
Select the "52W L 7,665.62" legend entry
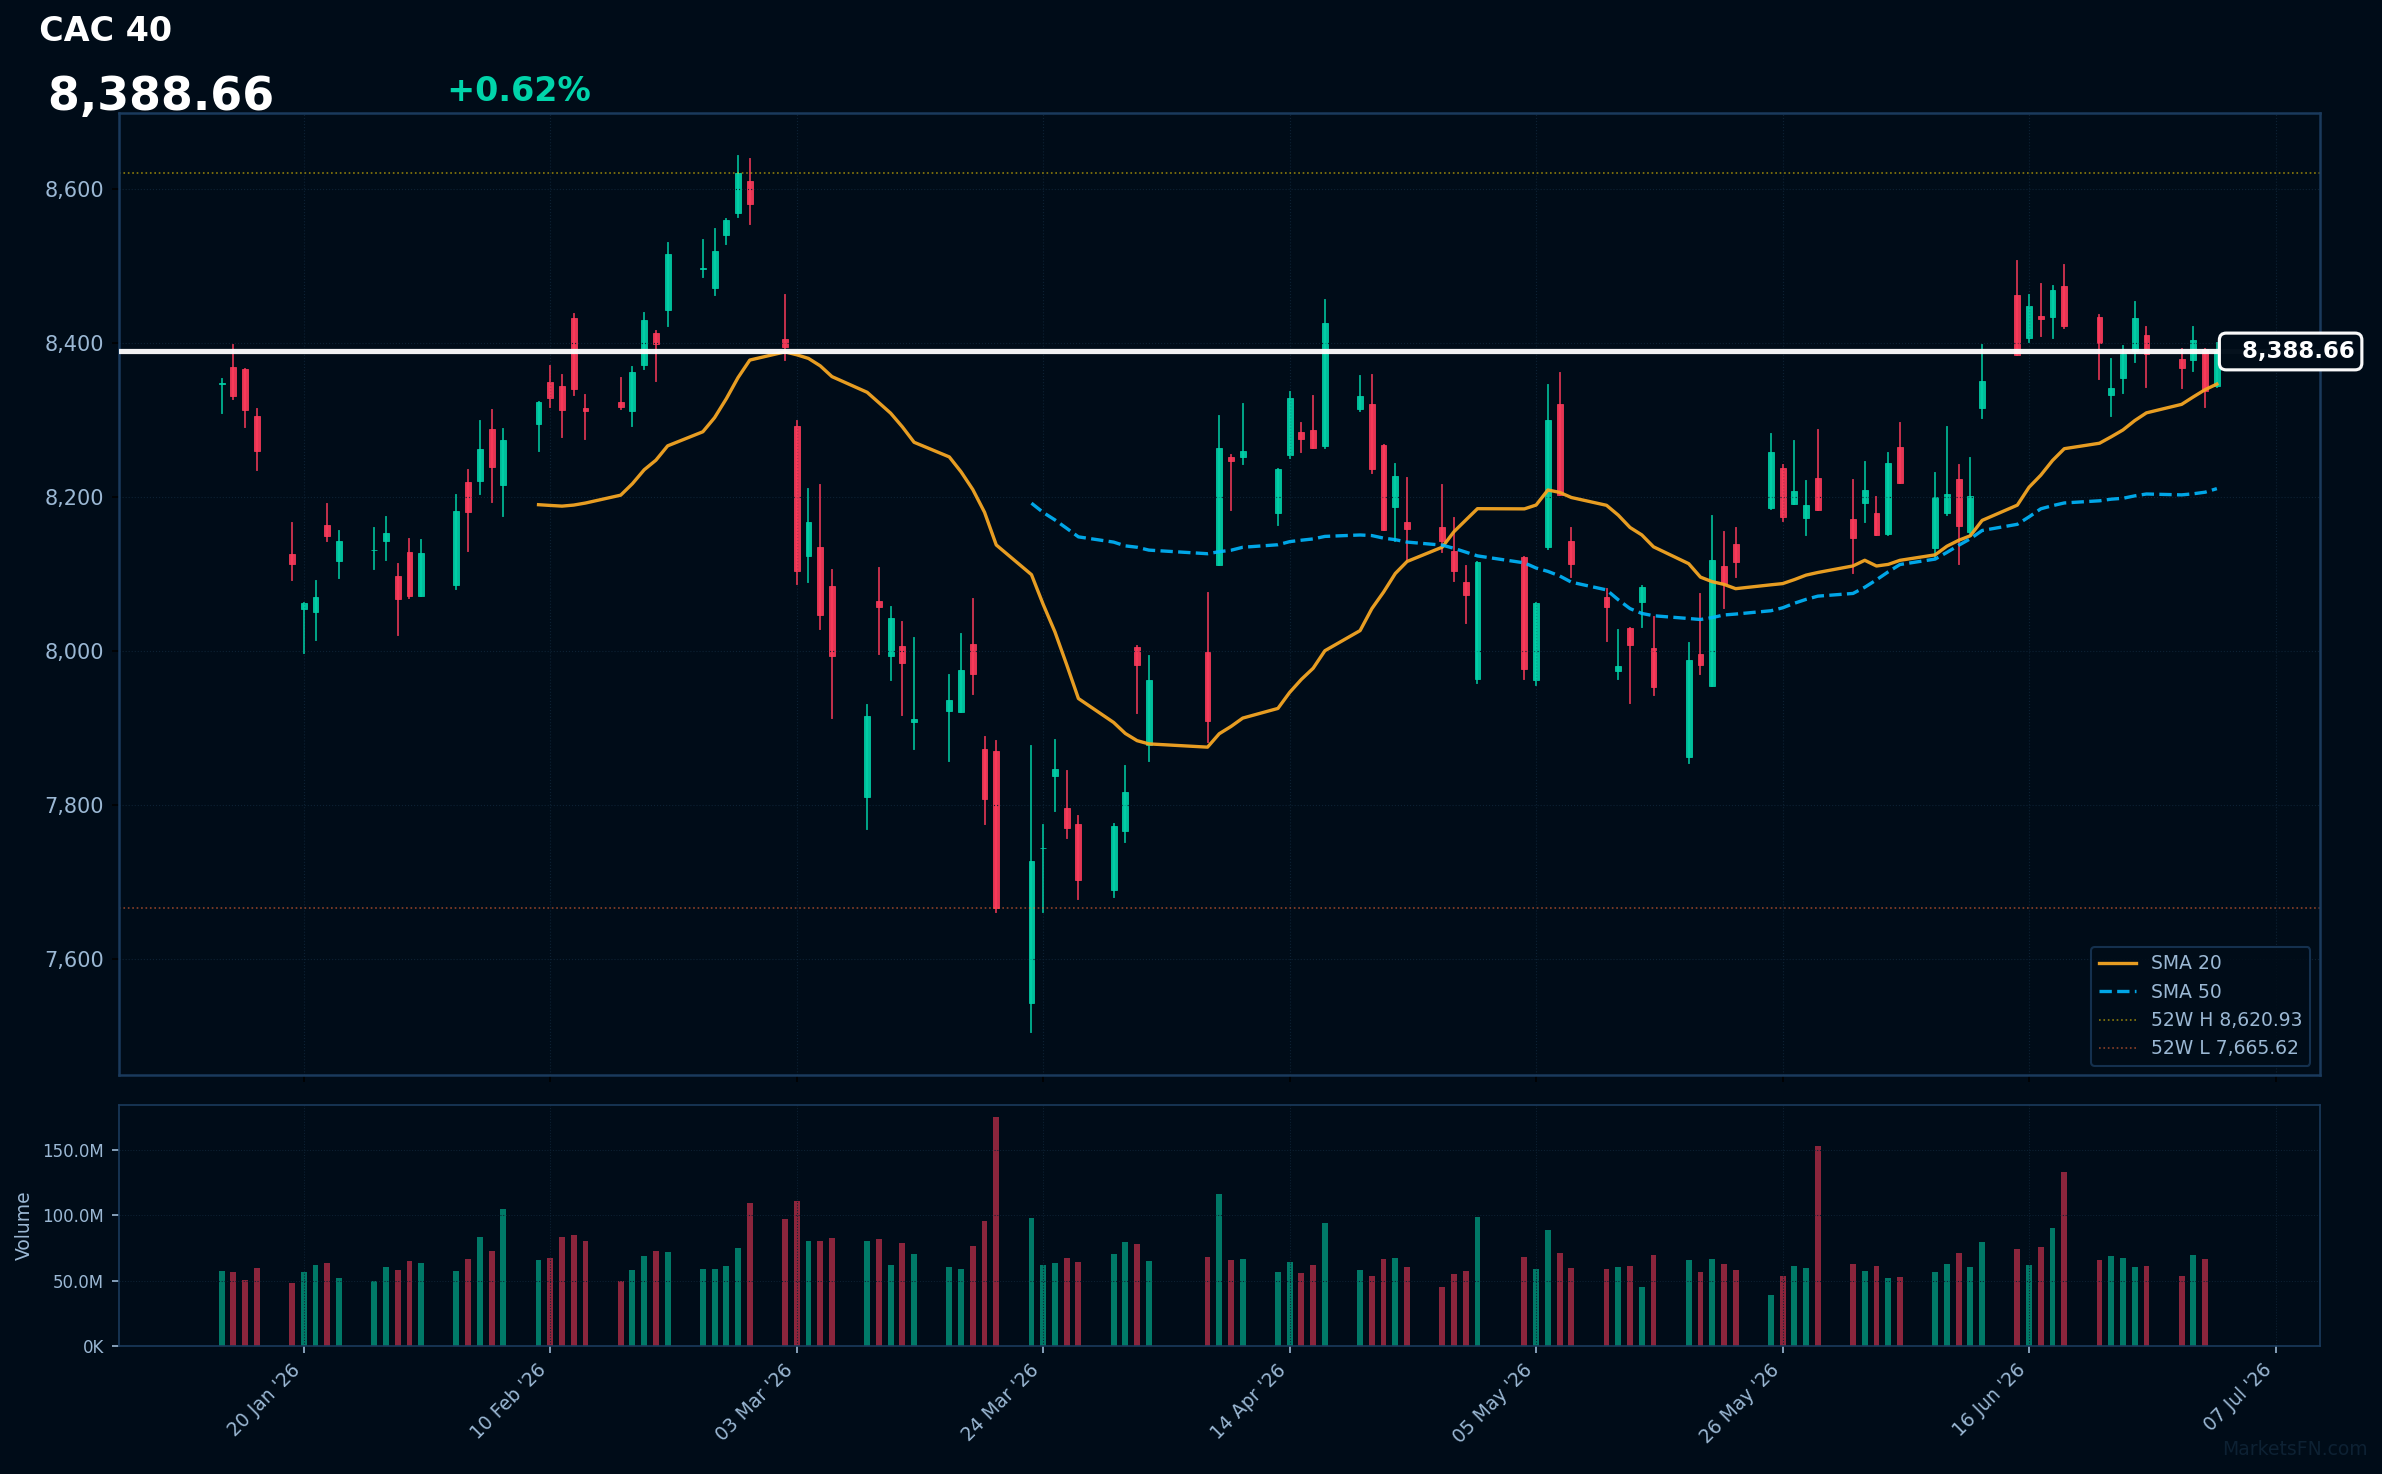[2199, 1048]
